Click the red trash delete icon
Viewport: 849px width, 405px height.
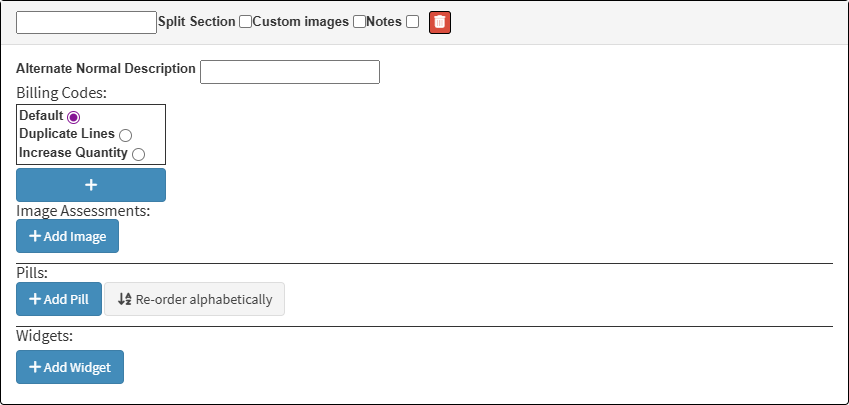pyautogui.click(x=440, y=22)
